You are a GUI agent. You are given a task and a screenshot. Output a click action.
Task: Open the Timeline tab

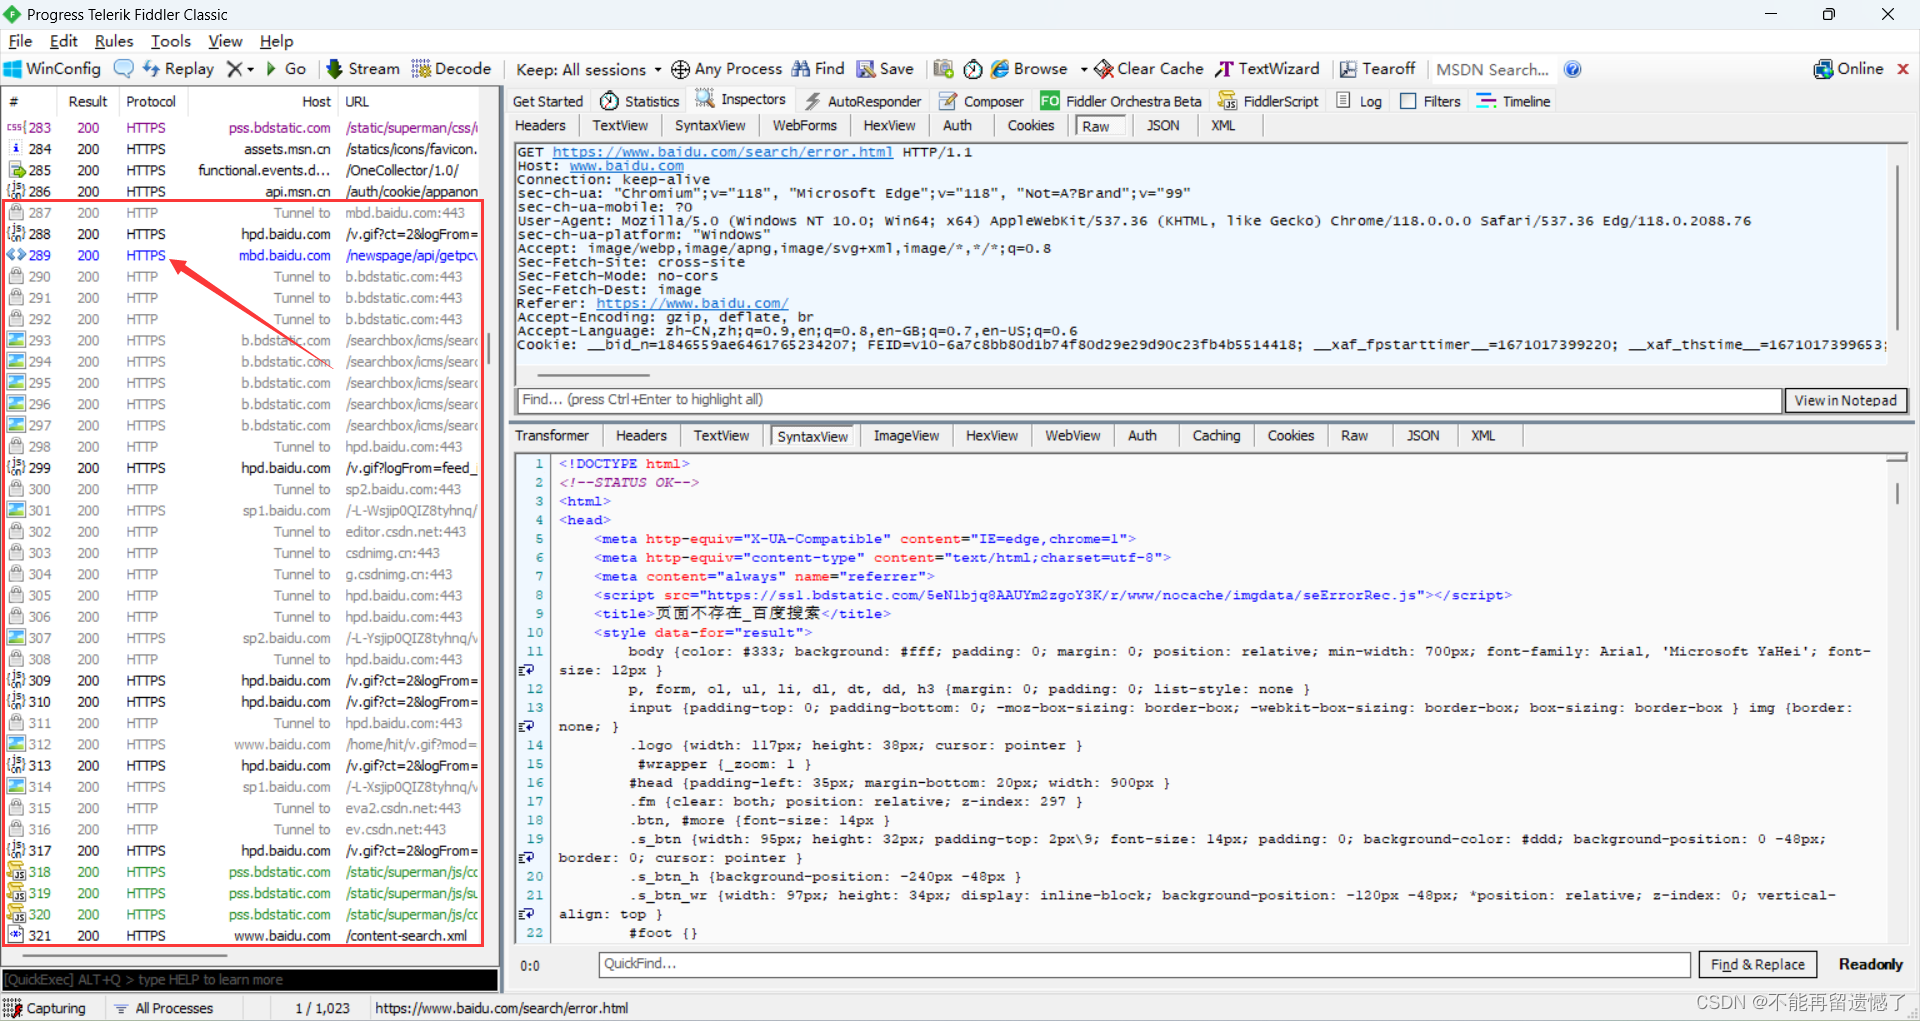pos(1513,101)
